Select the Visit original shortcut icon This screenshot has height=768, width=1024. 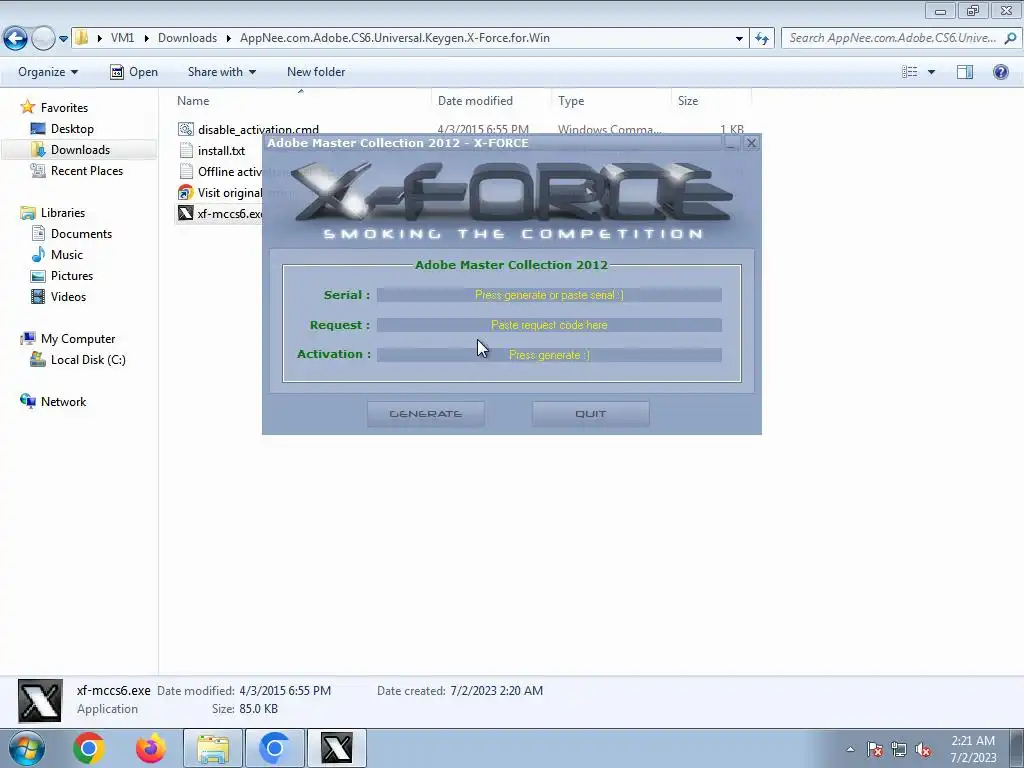click(x=185, y=193)
